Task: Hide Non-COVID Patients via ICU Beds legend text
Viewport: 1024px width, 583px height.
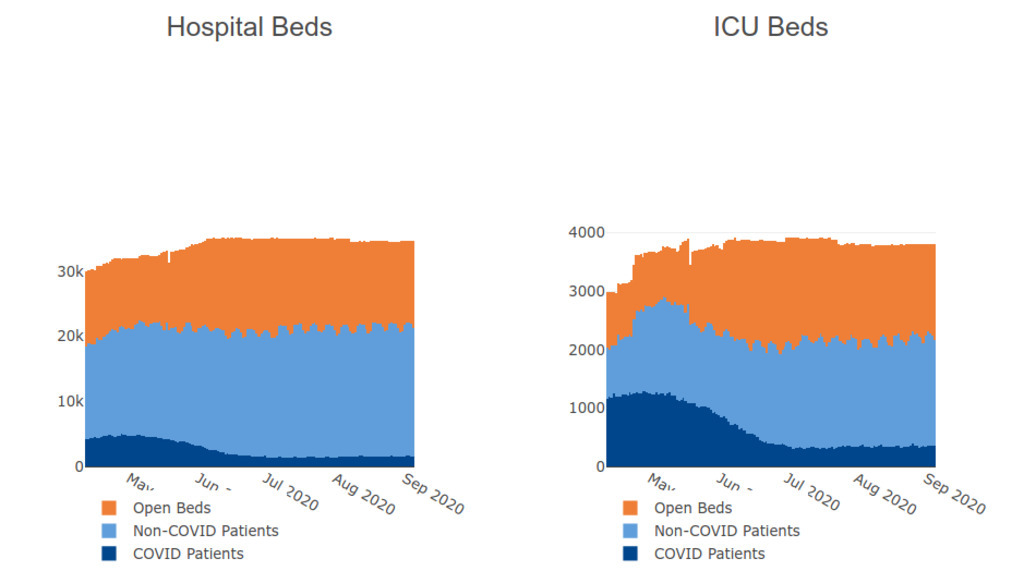Action: click(727, 531)
